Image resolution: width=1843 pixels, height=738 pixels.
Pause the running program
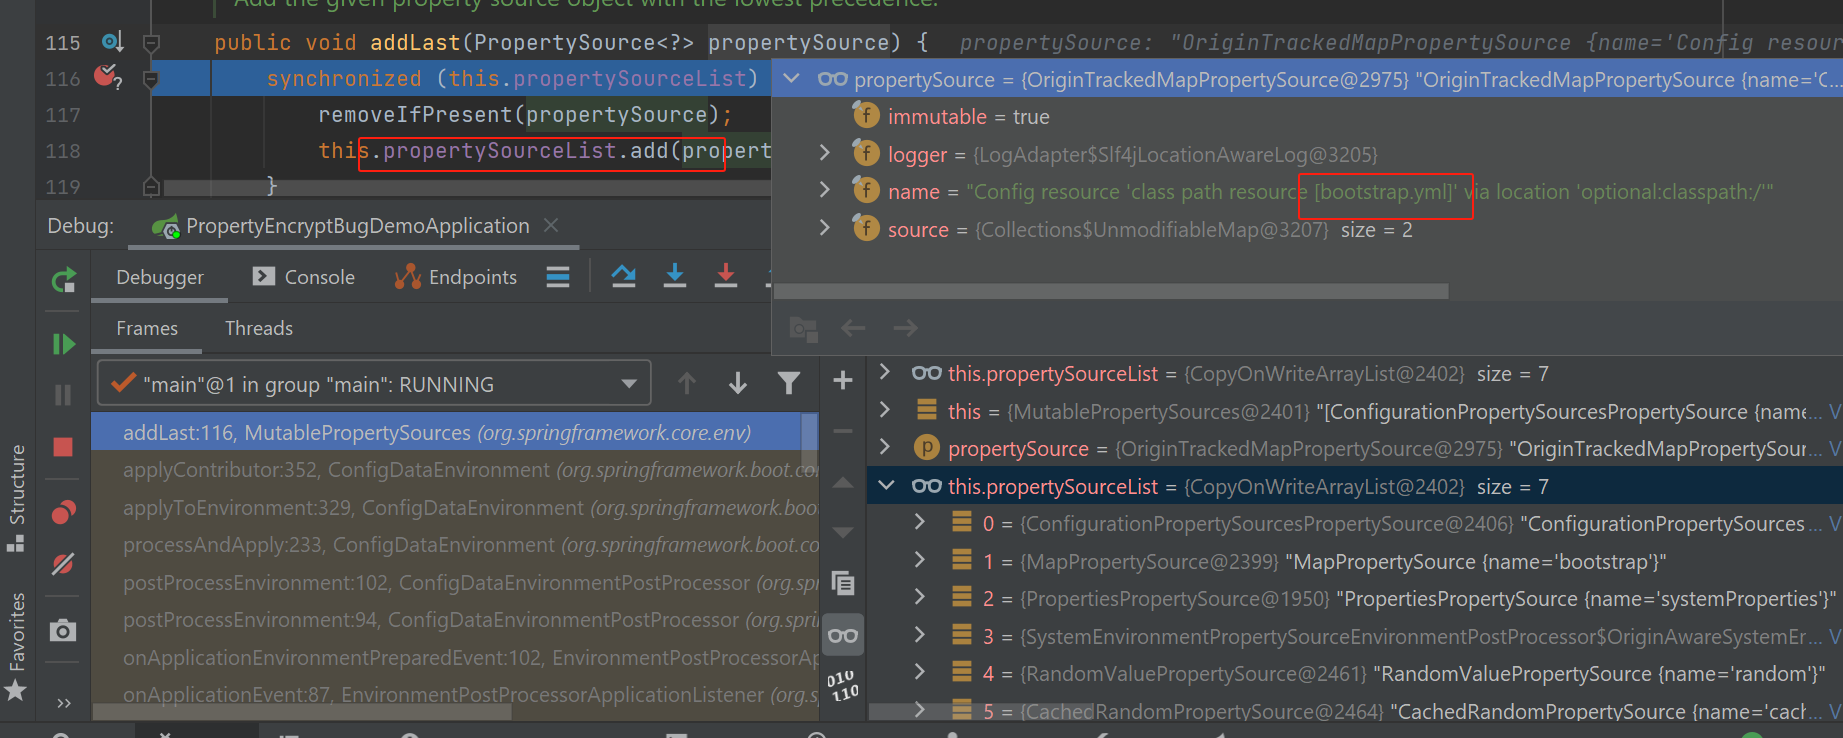click(63, 395)
